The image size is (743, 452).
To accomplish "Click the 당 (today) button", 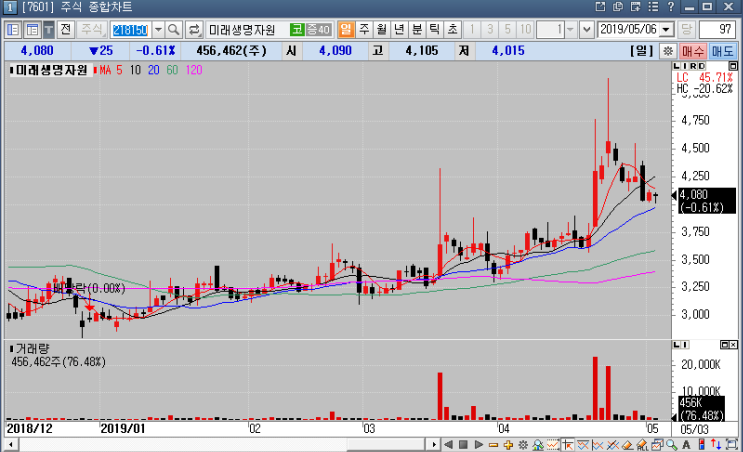I will point(686,29).
